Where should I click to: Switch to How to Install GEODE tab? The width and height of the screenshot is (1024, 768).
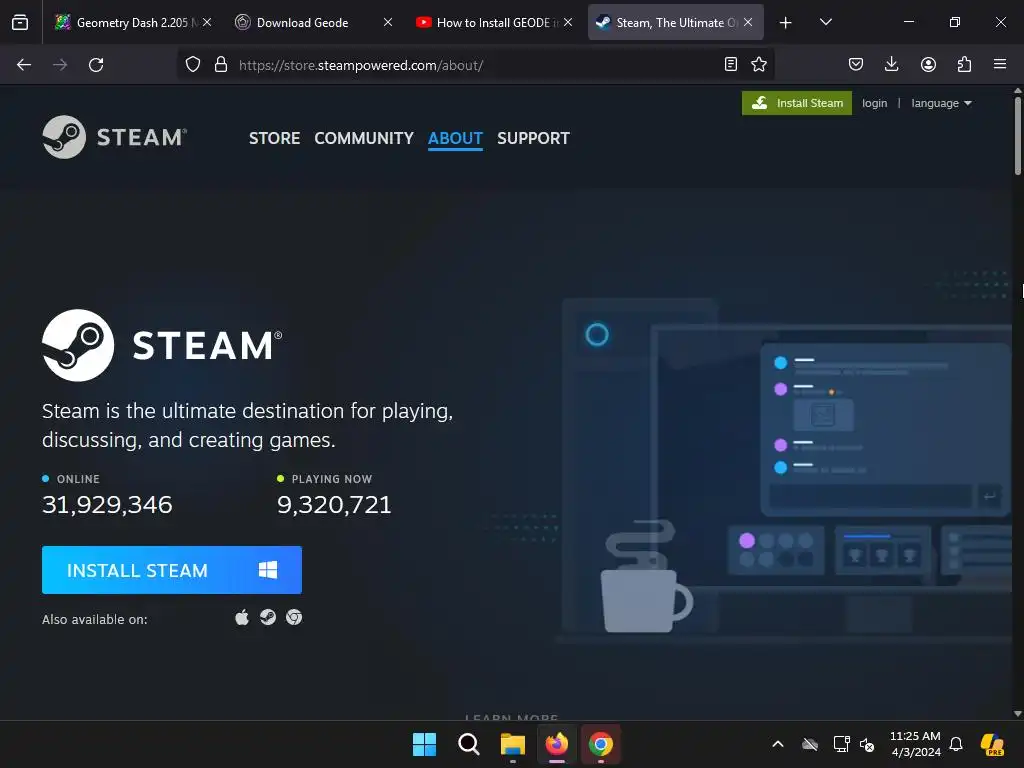click(x=494, y=22)
